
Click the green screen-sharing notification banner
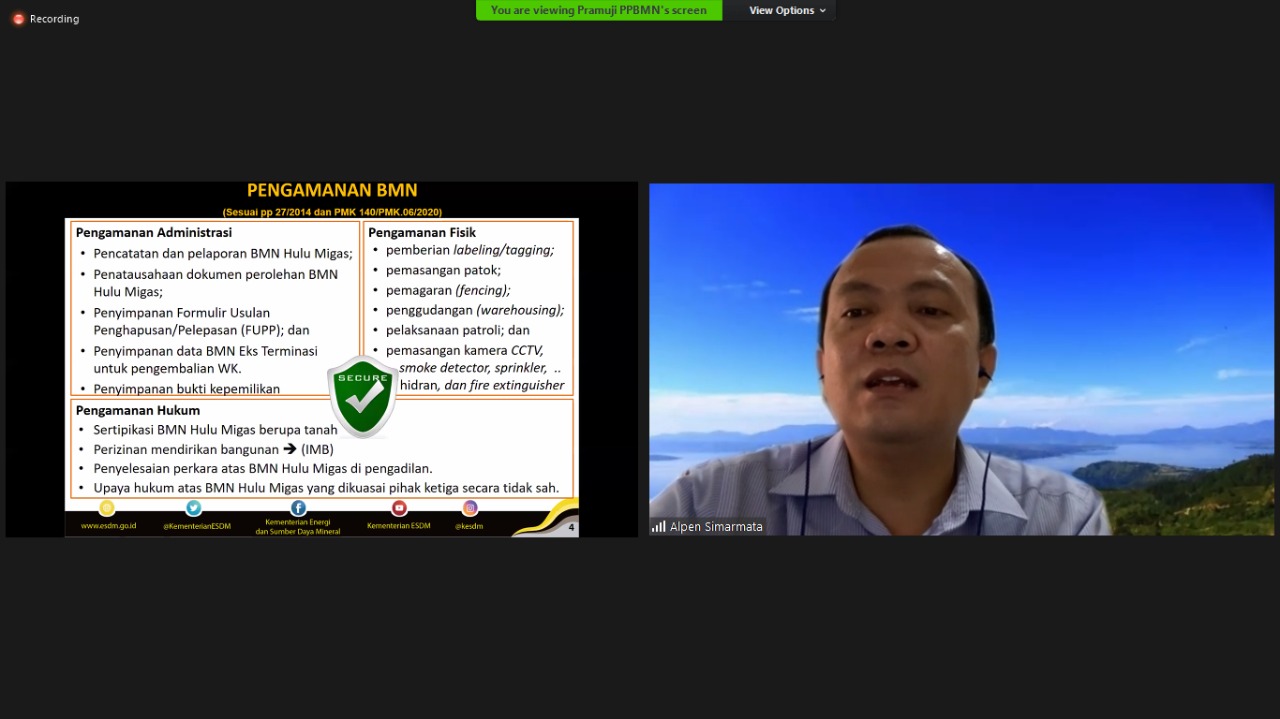coord(598,10)
